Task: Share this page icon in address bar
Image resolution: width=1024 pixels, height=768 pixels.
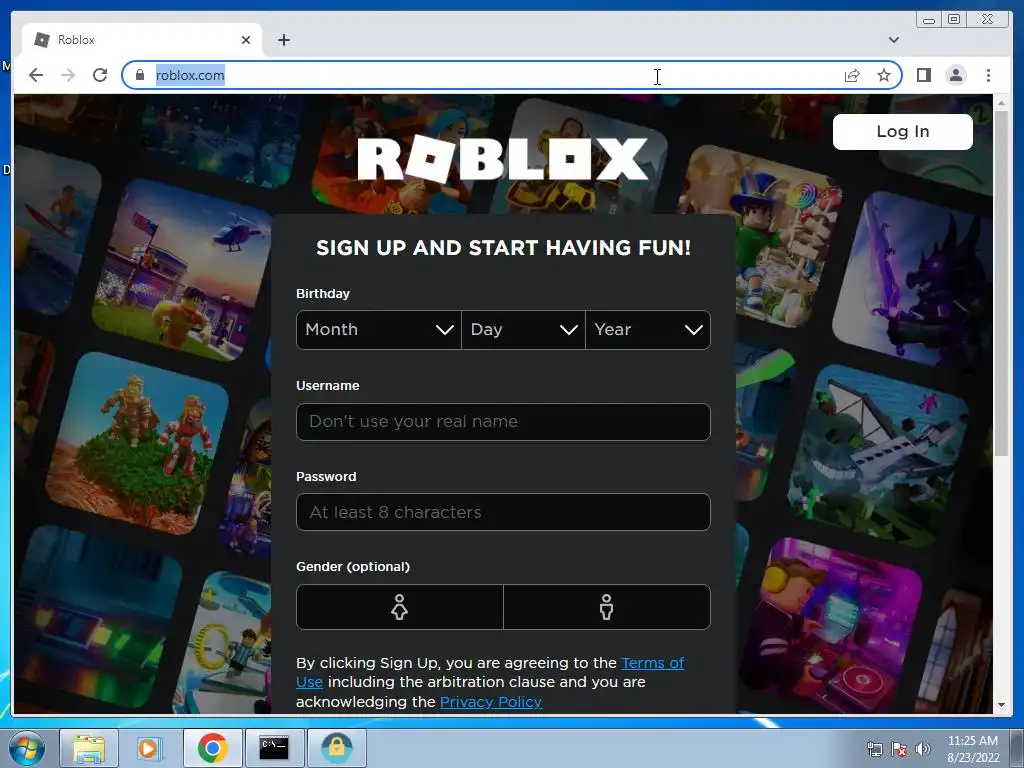Action: click(x=852, y=75)
